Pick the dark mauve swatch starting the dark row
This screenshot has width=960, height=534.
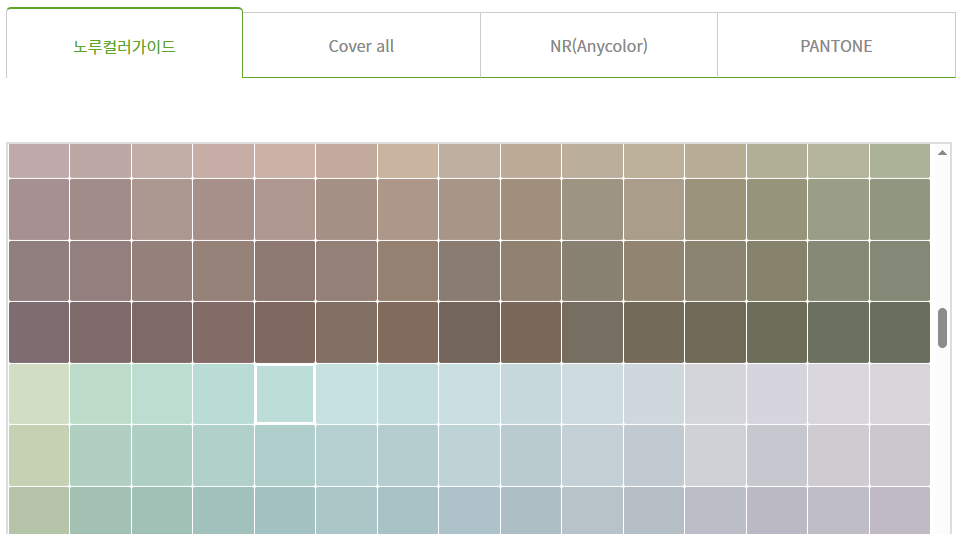click(39, 333)
